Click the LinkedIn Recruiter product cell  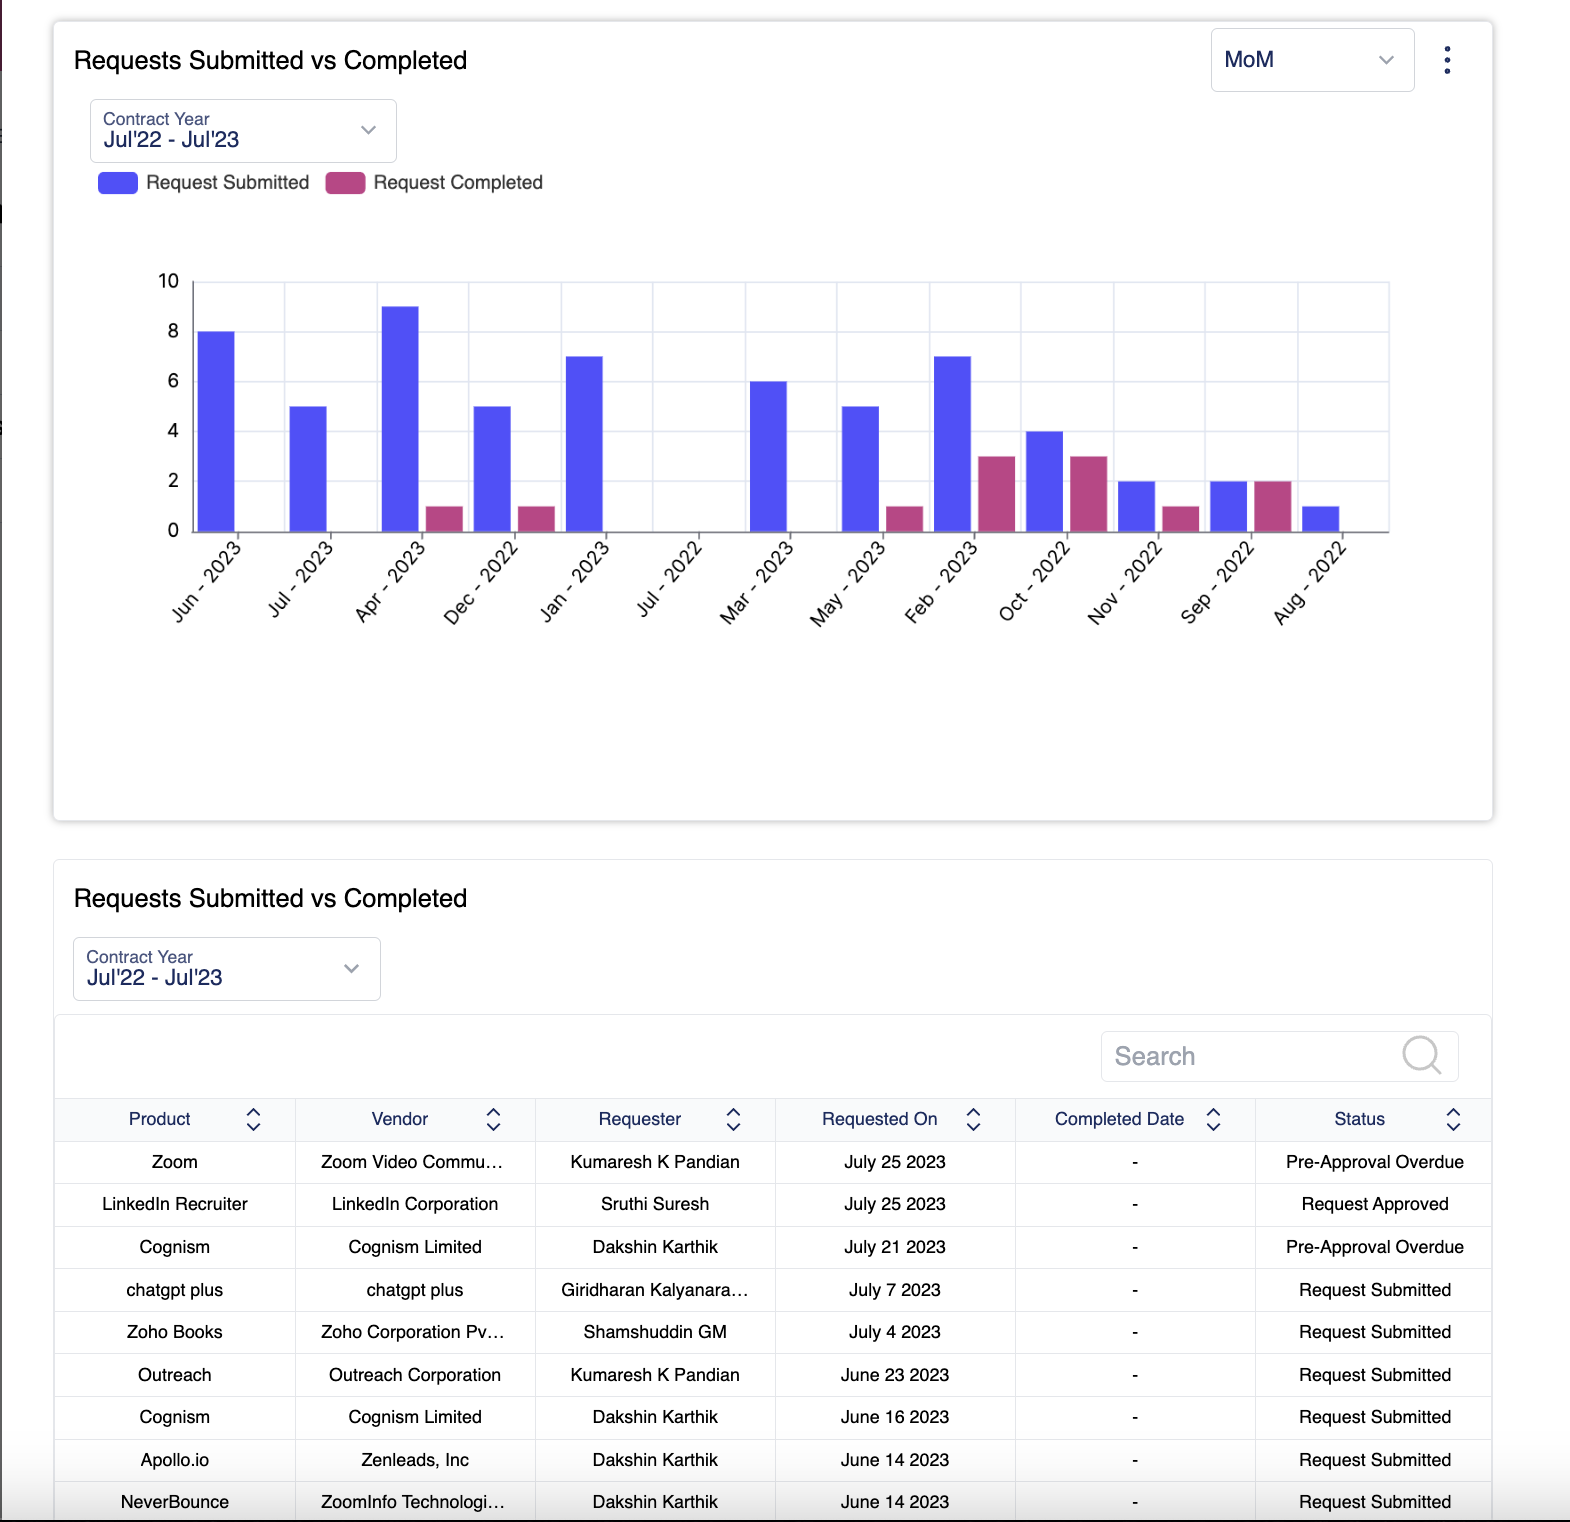pos(175,1204)
